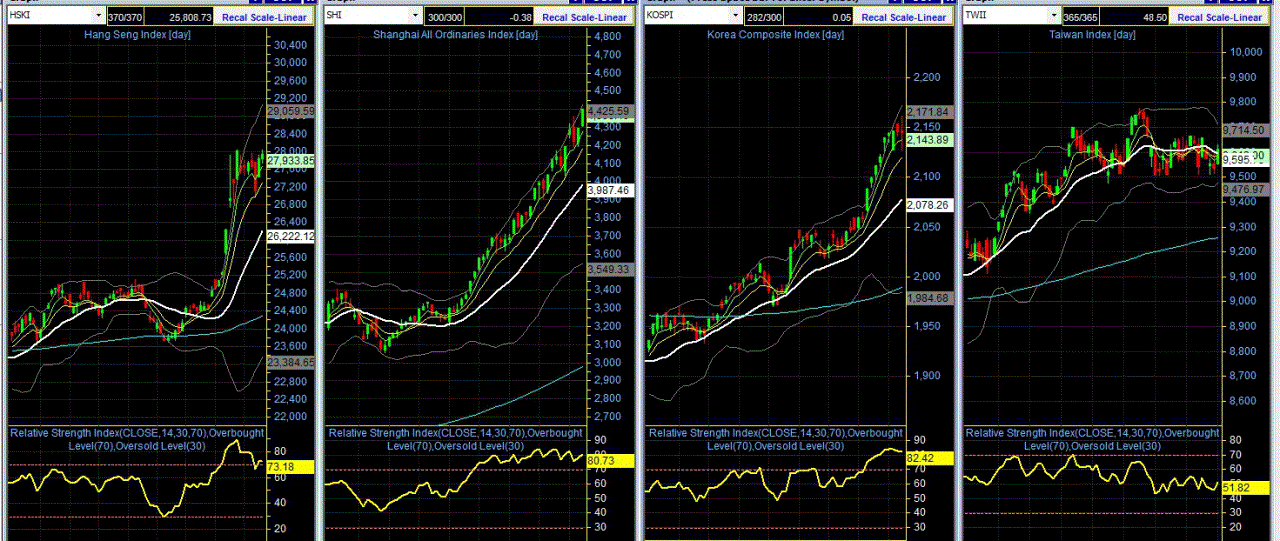Image resolution: width=1280 pixels, height=541 pixels.
Task: Click the Shanghai All Ordinaries Index [day] title
Action: click(456, 35)
